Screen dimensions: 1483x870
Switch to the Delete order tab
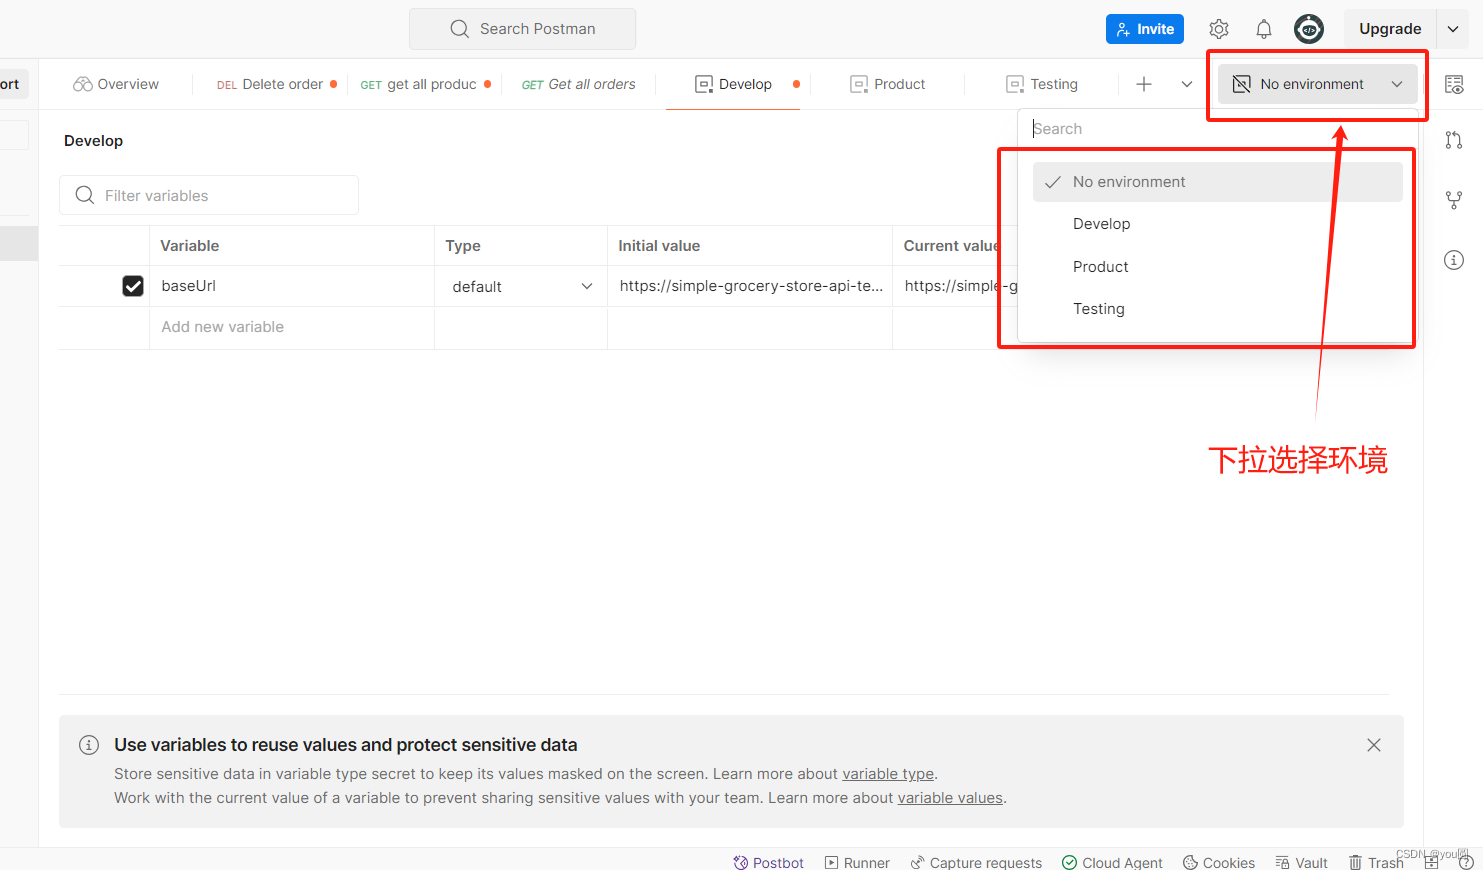point(277,84)
